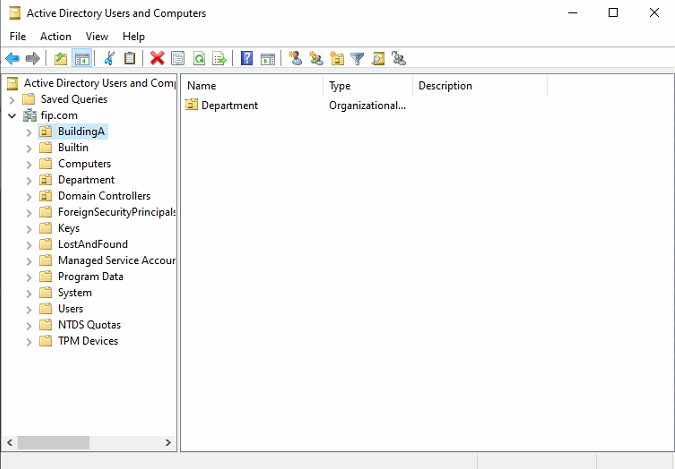Open the Action menu

click(x=56, y=37)
